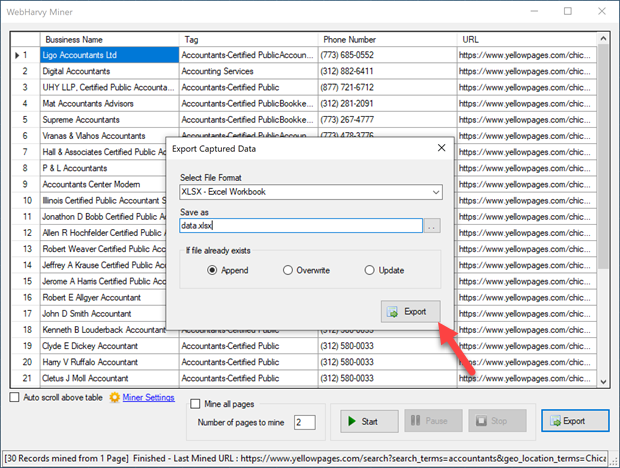Click the browse button next to Save as
The height and width of the screenshot is (468, 620).
pos(432,226)
